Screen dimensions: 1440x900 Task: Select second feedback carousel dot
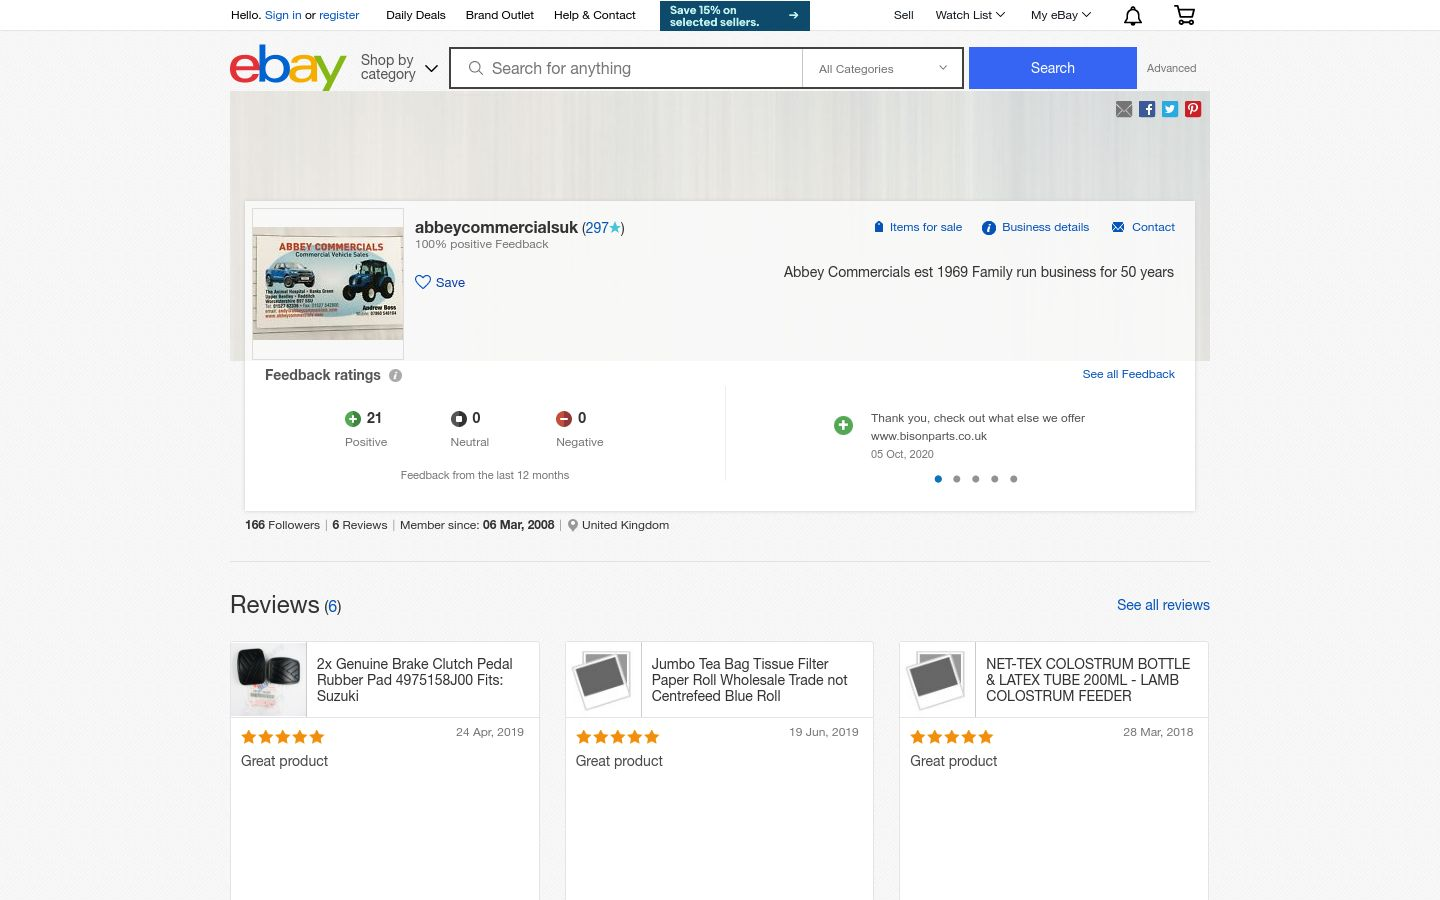(957, 479)
